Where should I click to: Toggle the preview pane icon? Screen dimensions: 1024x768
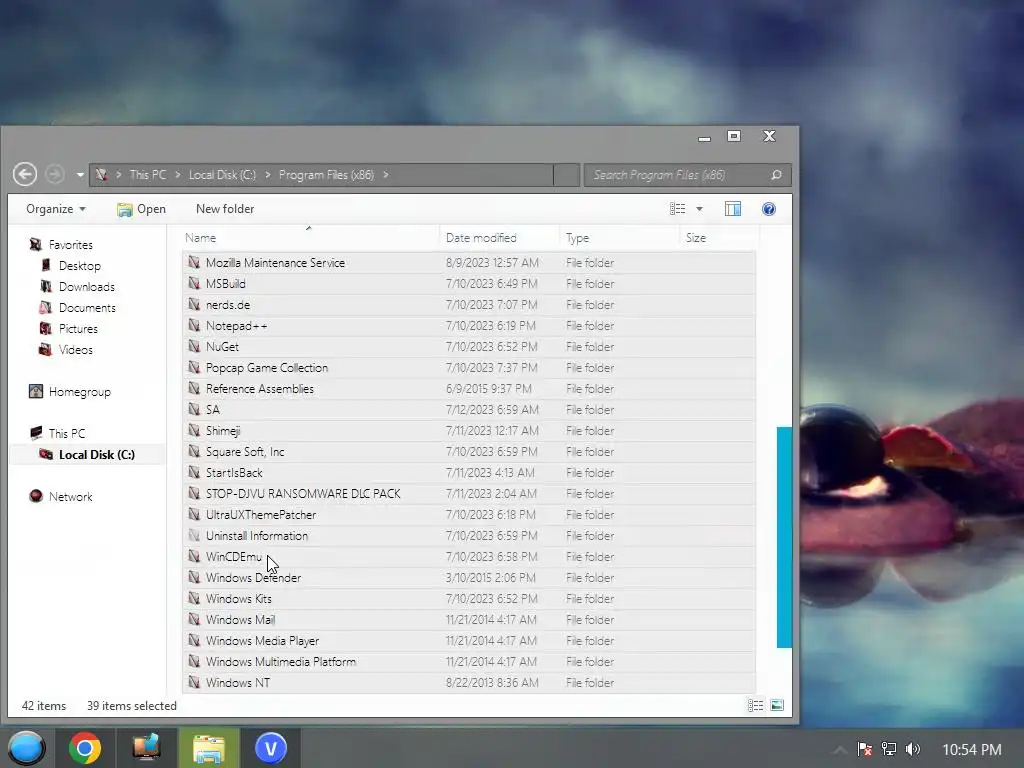click(733, 209)
